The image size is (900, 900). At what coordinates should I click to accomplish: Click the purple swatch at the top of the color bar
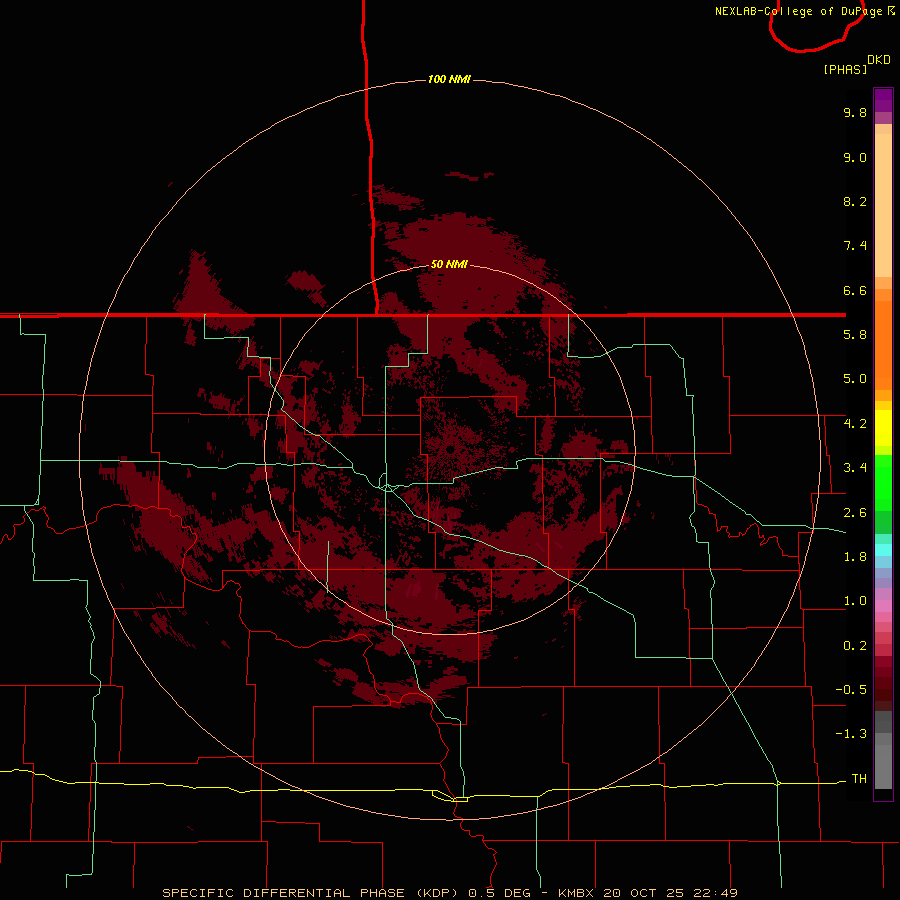tap(883, 100)
